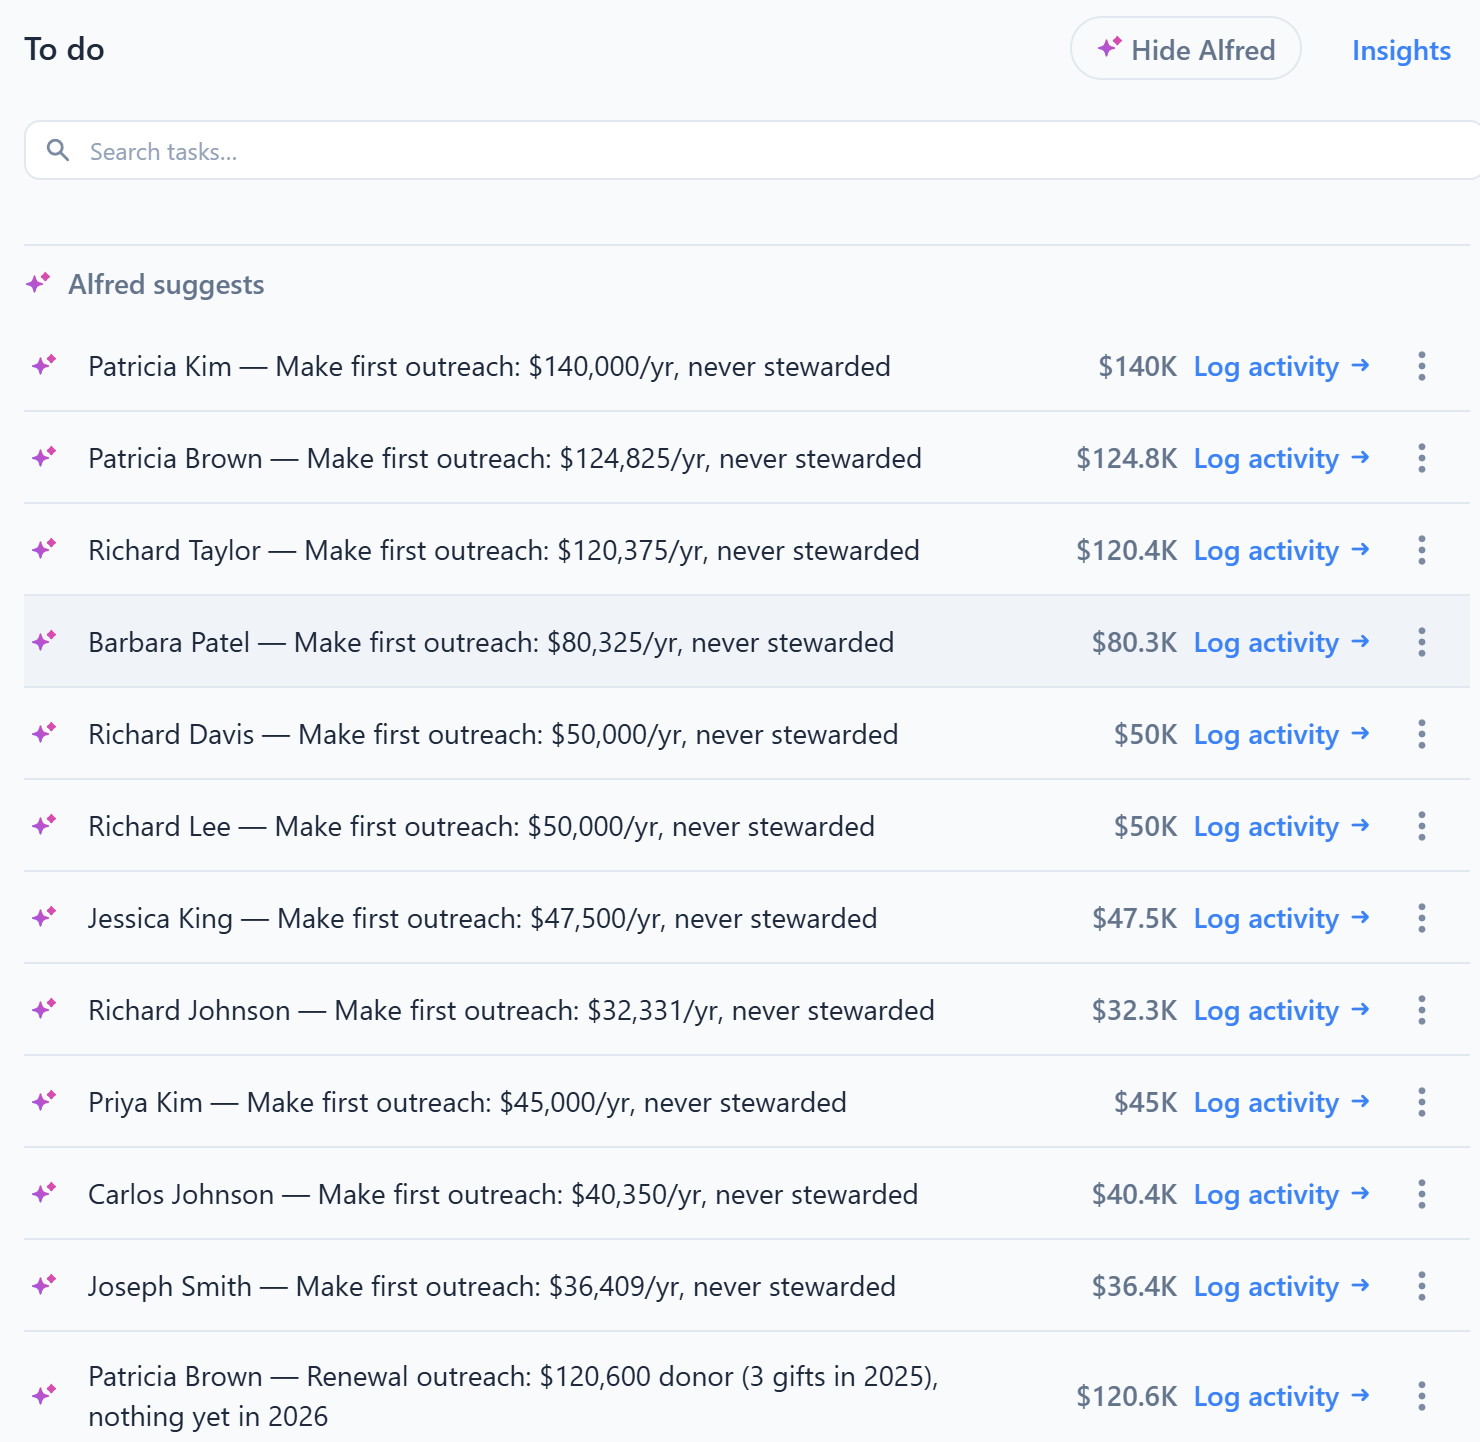The image size is (1480, 1442).
Task: Click the Alfred suggests section heading
Action: pyautogui.click(x=166, y=285)
